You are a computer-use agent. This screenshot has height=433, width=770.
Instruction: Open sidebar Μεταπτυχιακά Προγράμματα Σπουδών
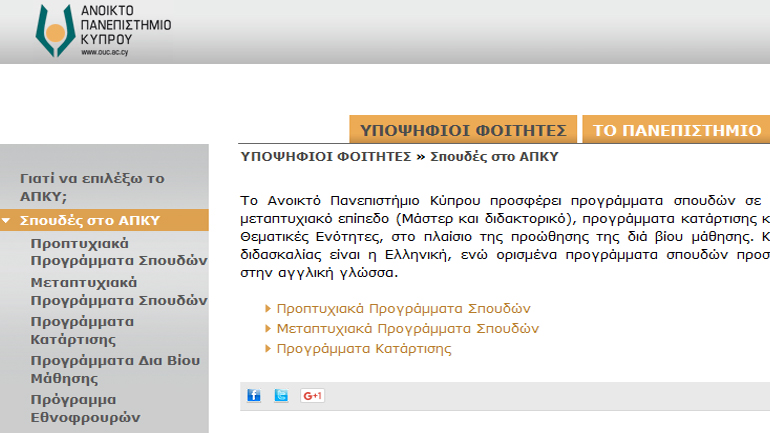119,291
